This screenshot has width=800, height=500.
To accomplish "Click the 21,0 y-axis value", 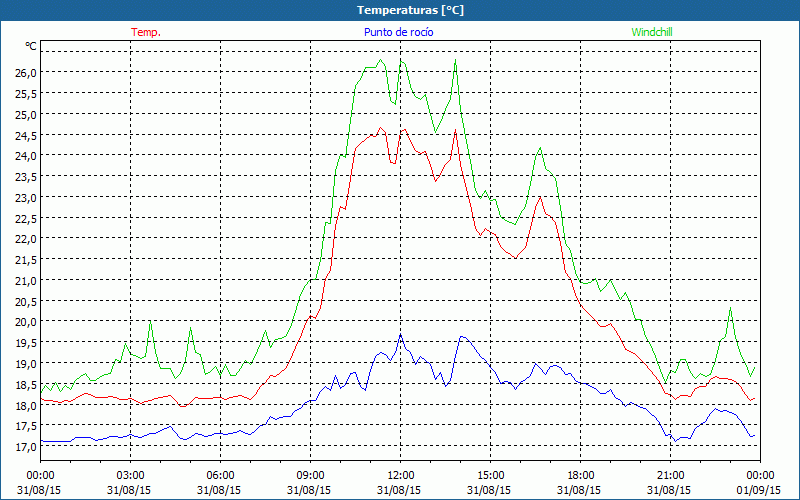I will (26, 281).
